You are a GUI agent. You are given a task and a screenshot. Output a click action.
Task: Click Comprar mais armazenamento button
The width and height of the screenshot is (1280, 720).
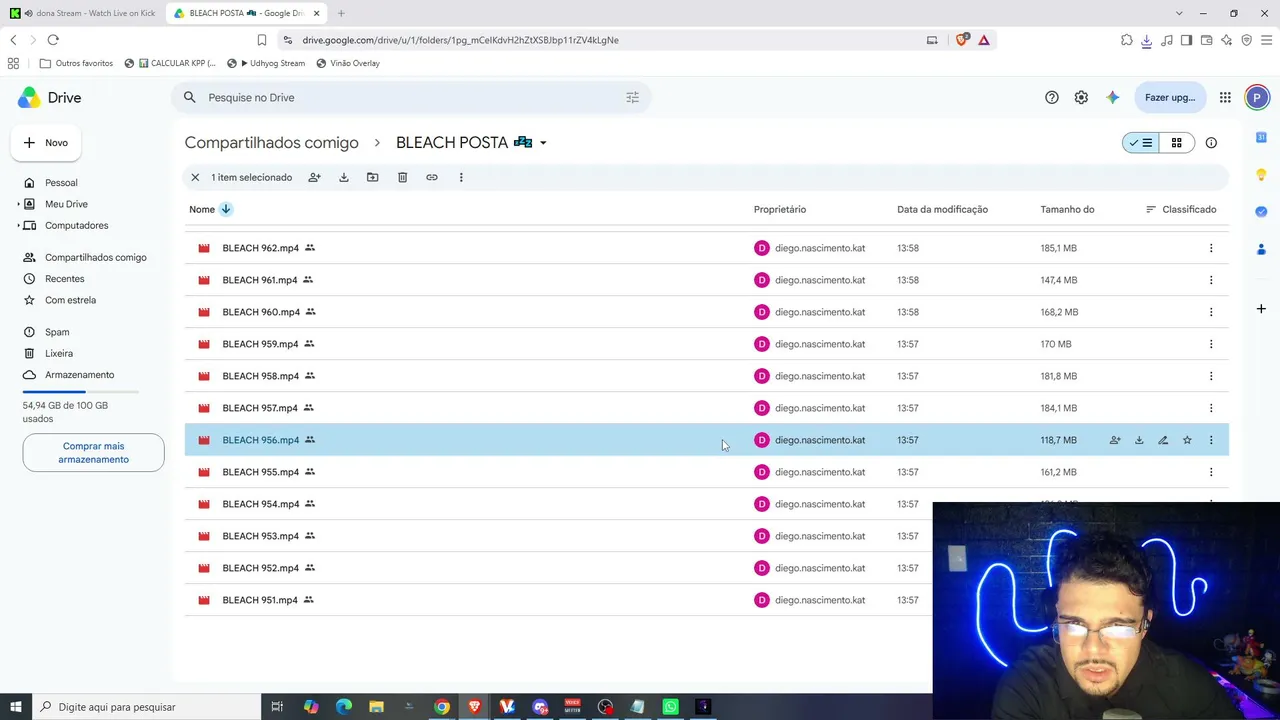click(x=93, y=453)
